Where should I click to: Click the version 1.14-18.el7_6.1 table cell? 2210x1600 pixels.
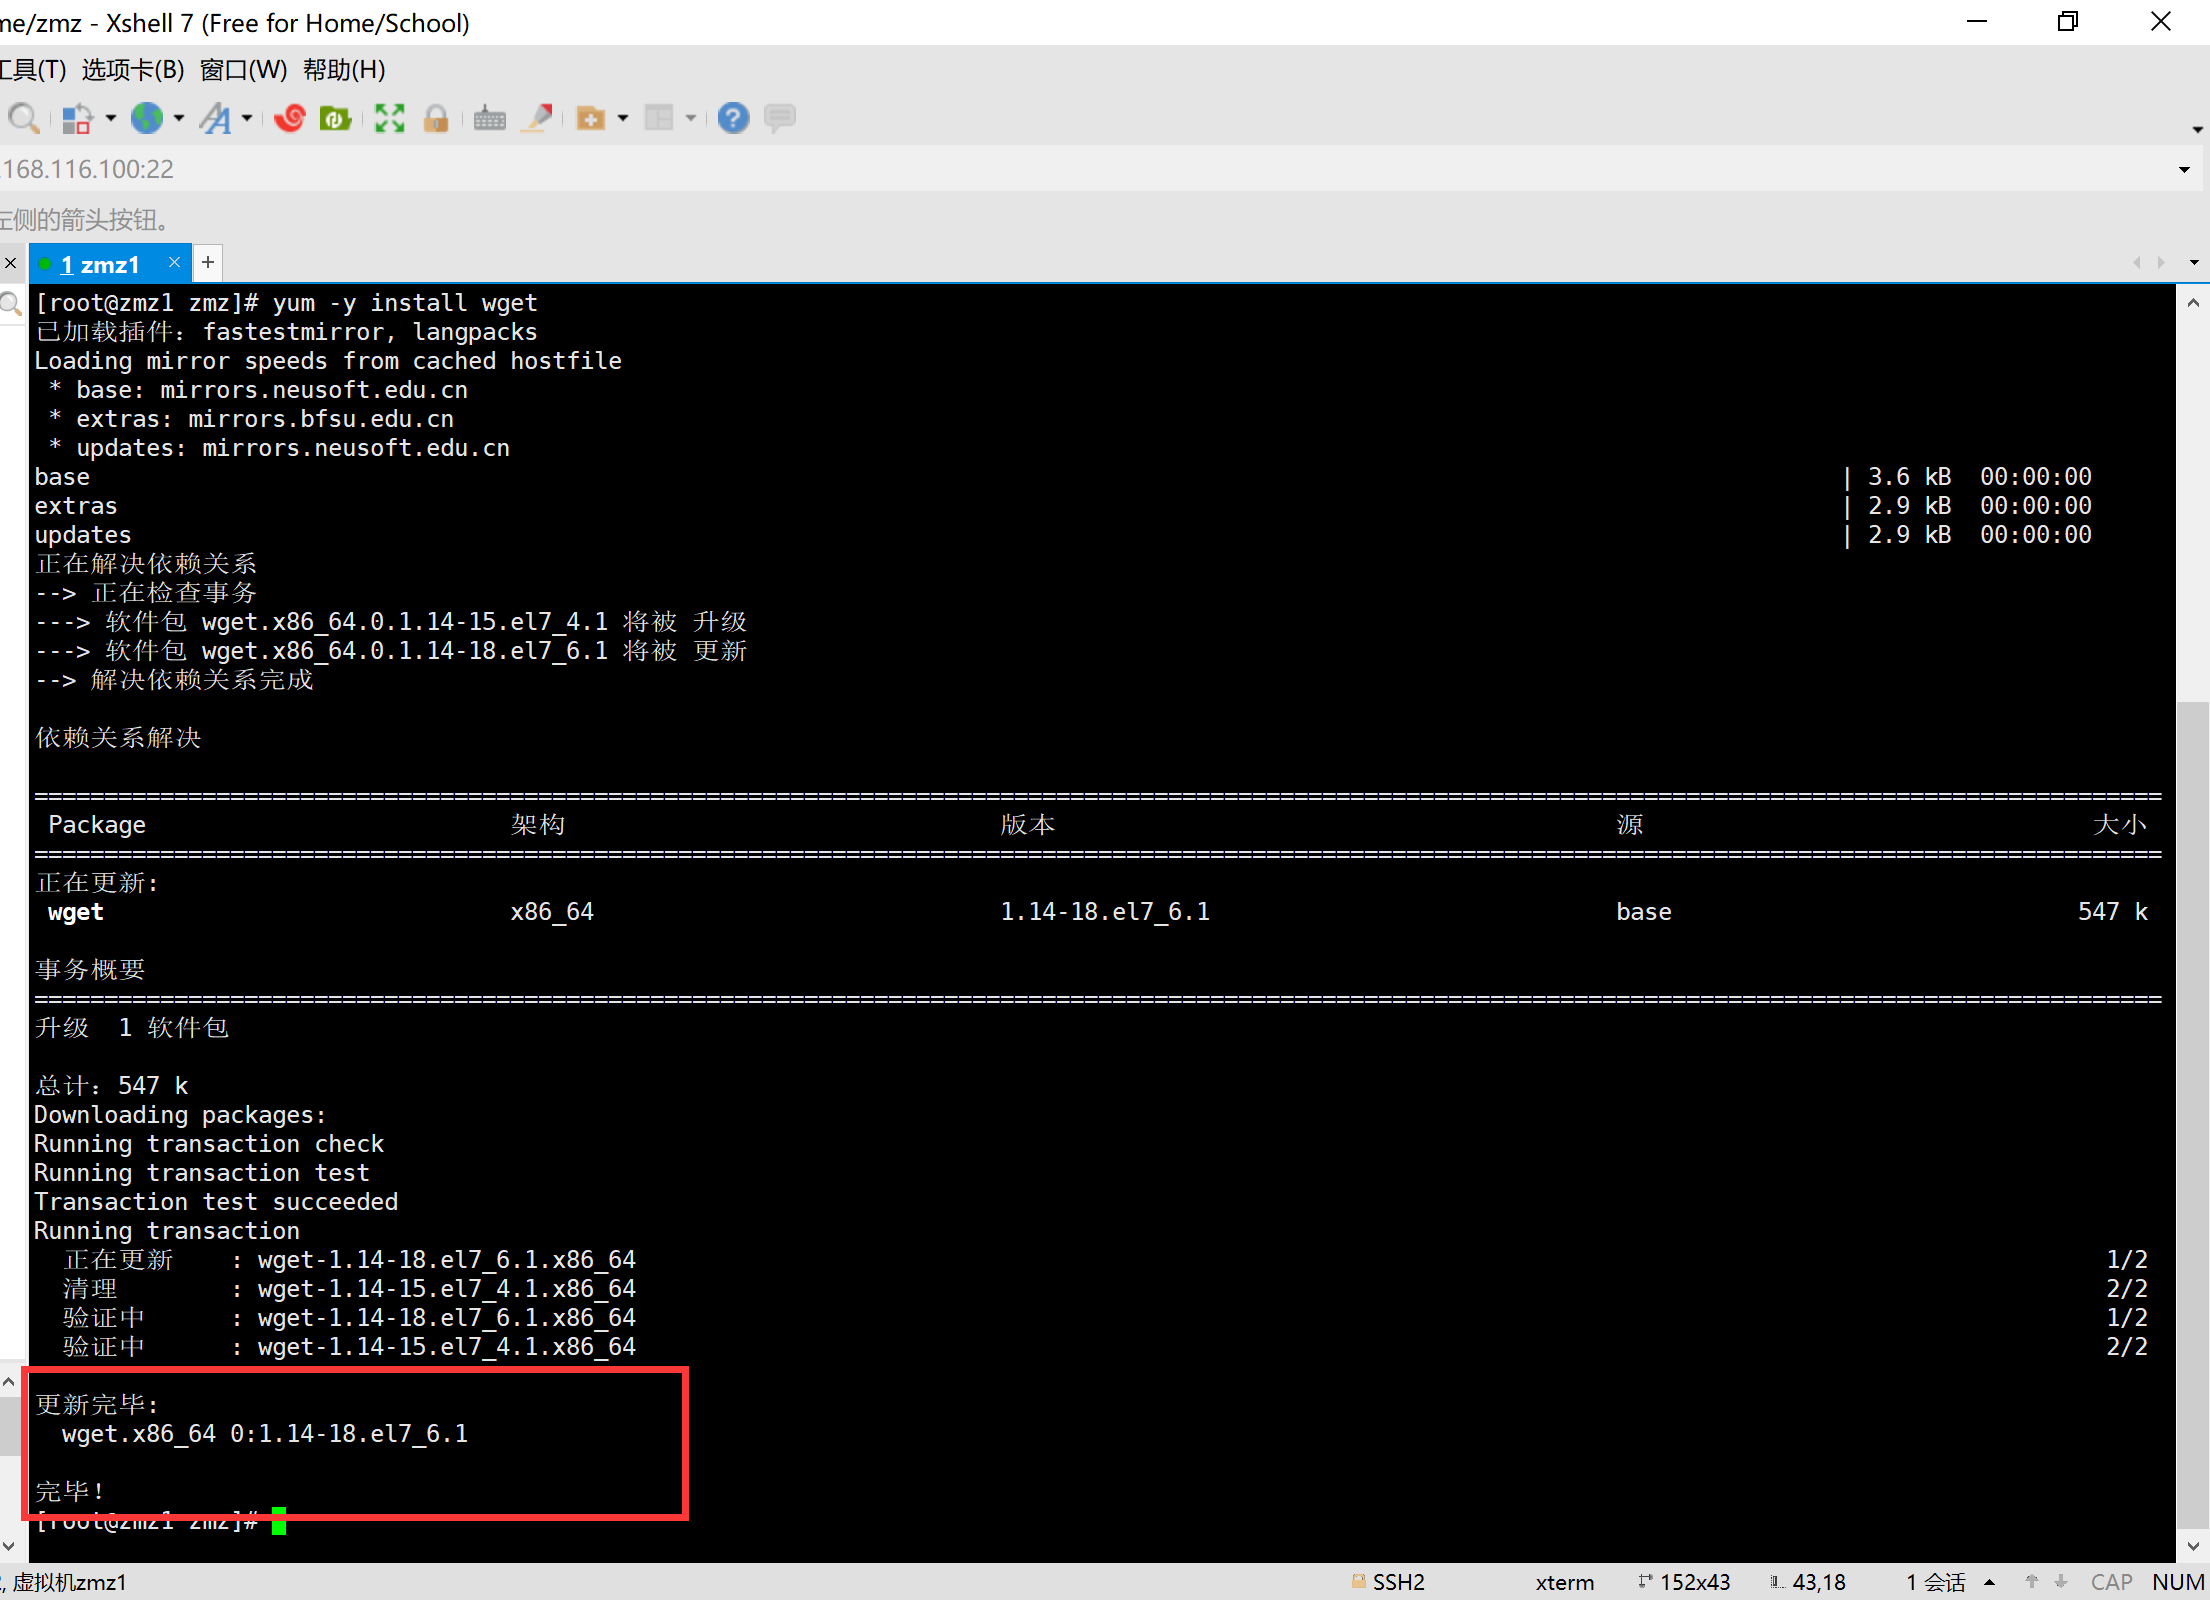[x=1105, y=912]
